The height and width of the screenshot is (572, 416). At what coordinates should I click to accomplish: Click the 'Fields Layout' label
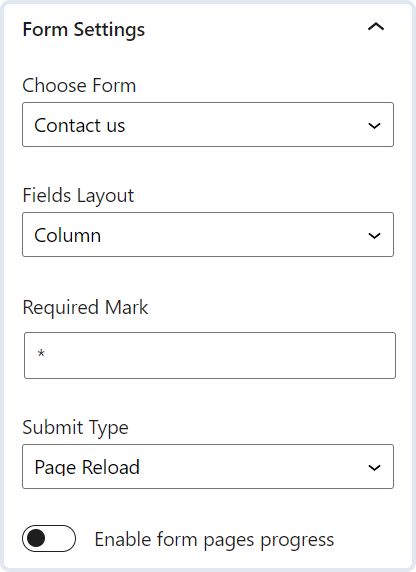78,196
